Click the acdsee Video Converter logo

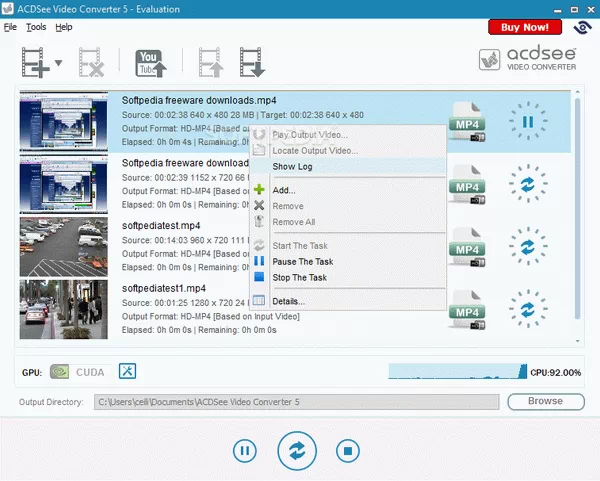point(527,59)
